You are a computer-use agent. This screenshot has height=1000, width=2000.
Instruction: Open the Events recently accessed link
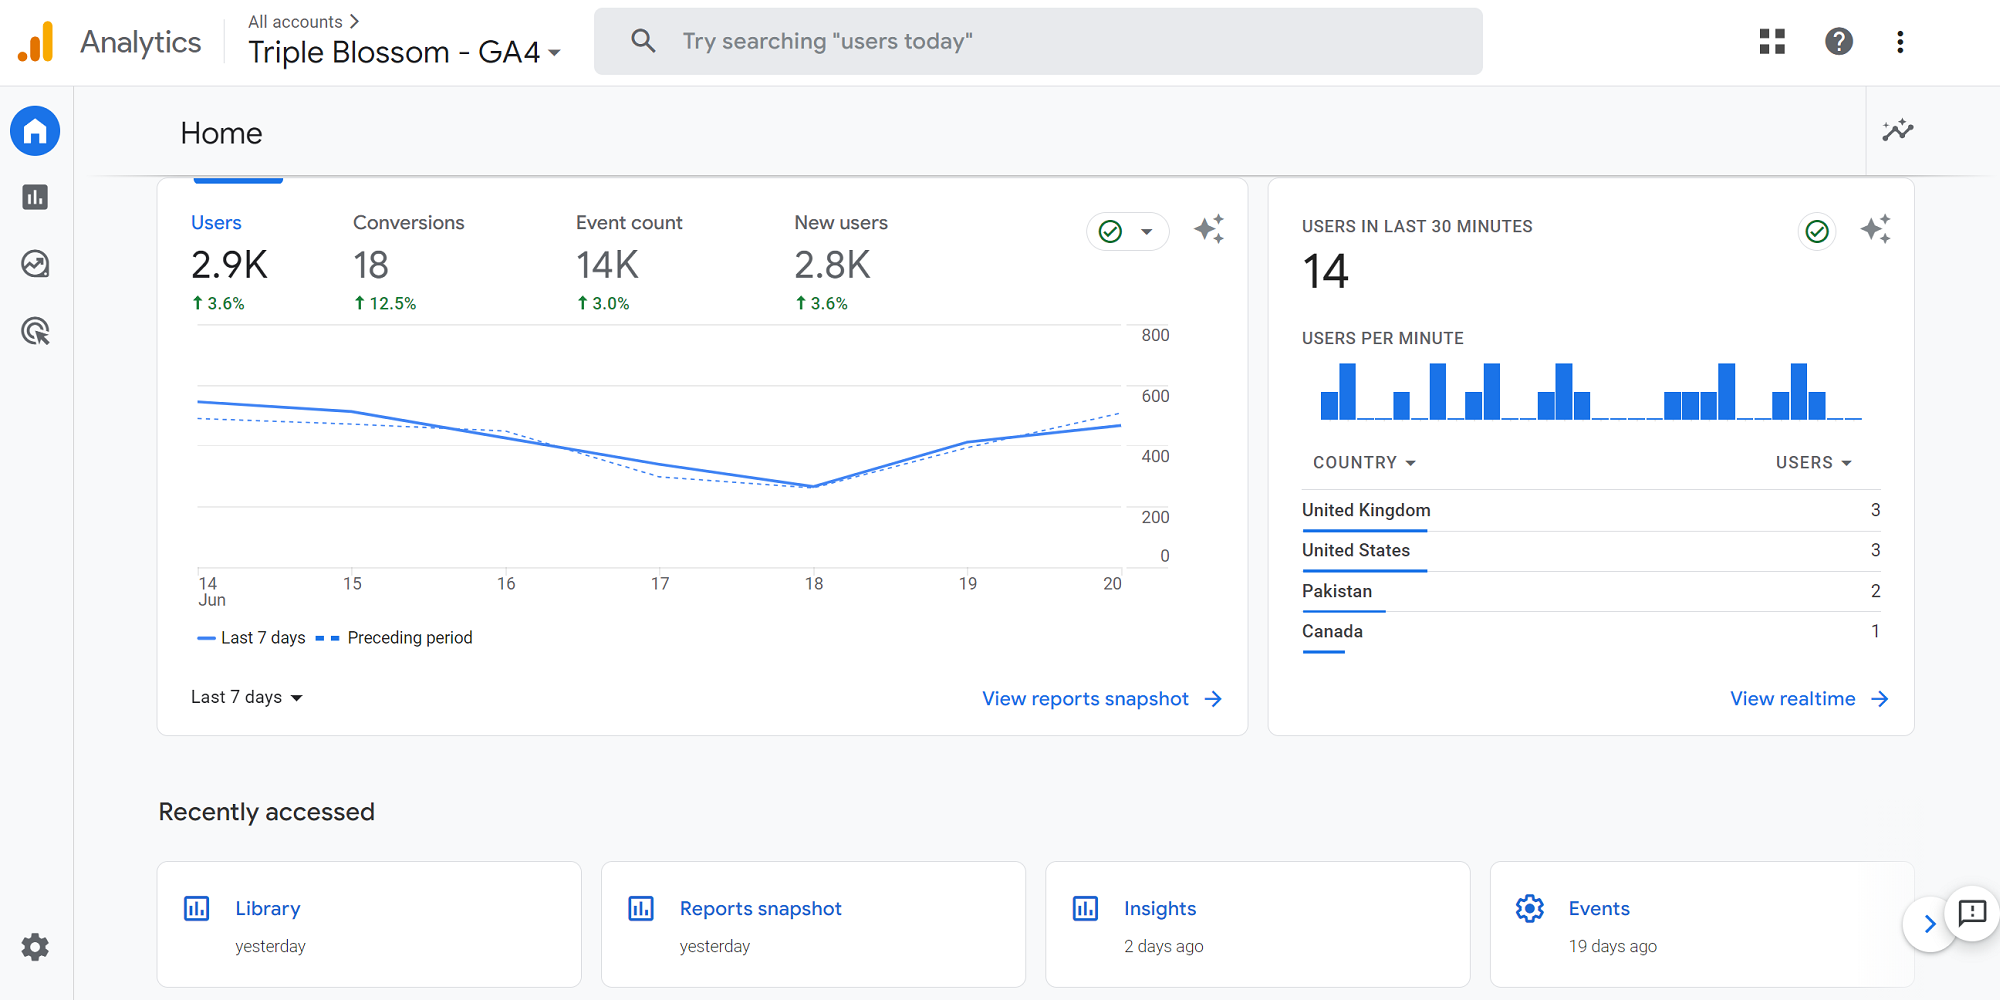click(x=1598, y=908)
